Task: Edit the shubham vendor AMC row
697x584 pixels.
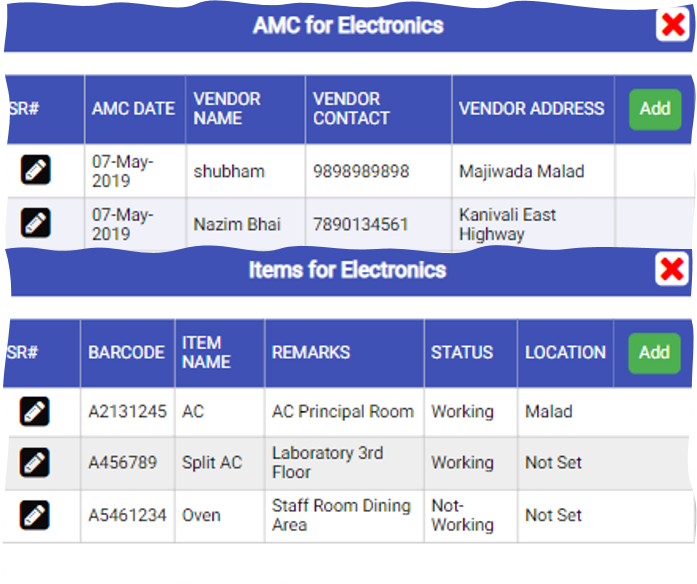Action: pos(36,169)
